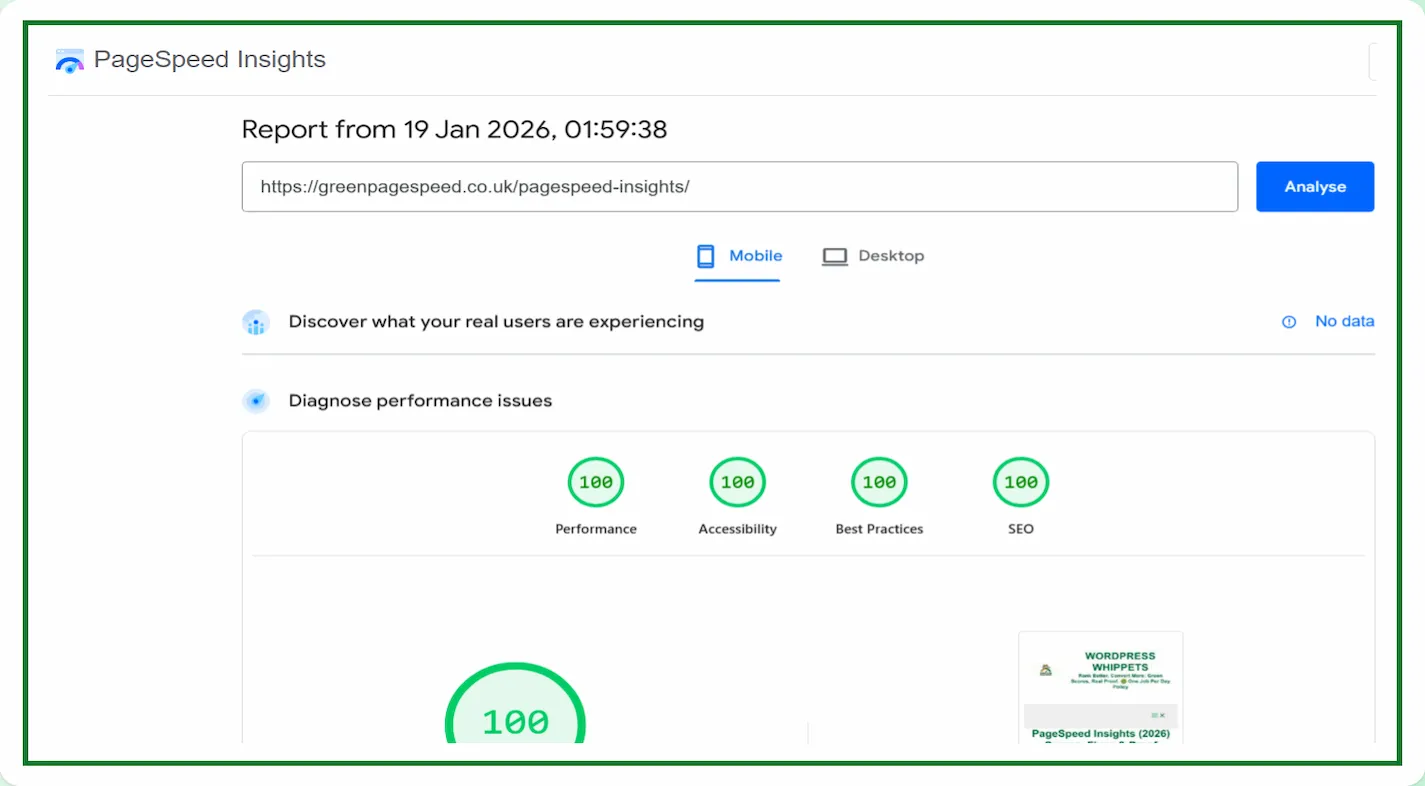Select the Accessibility score gauge
Image resolution: width=1425 pixels, height=786 pixels.
(x=737, y=483)
